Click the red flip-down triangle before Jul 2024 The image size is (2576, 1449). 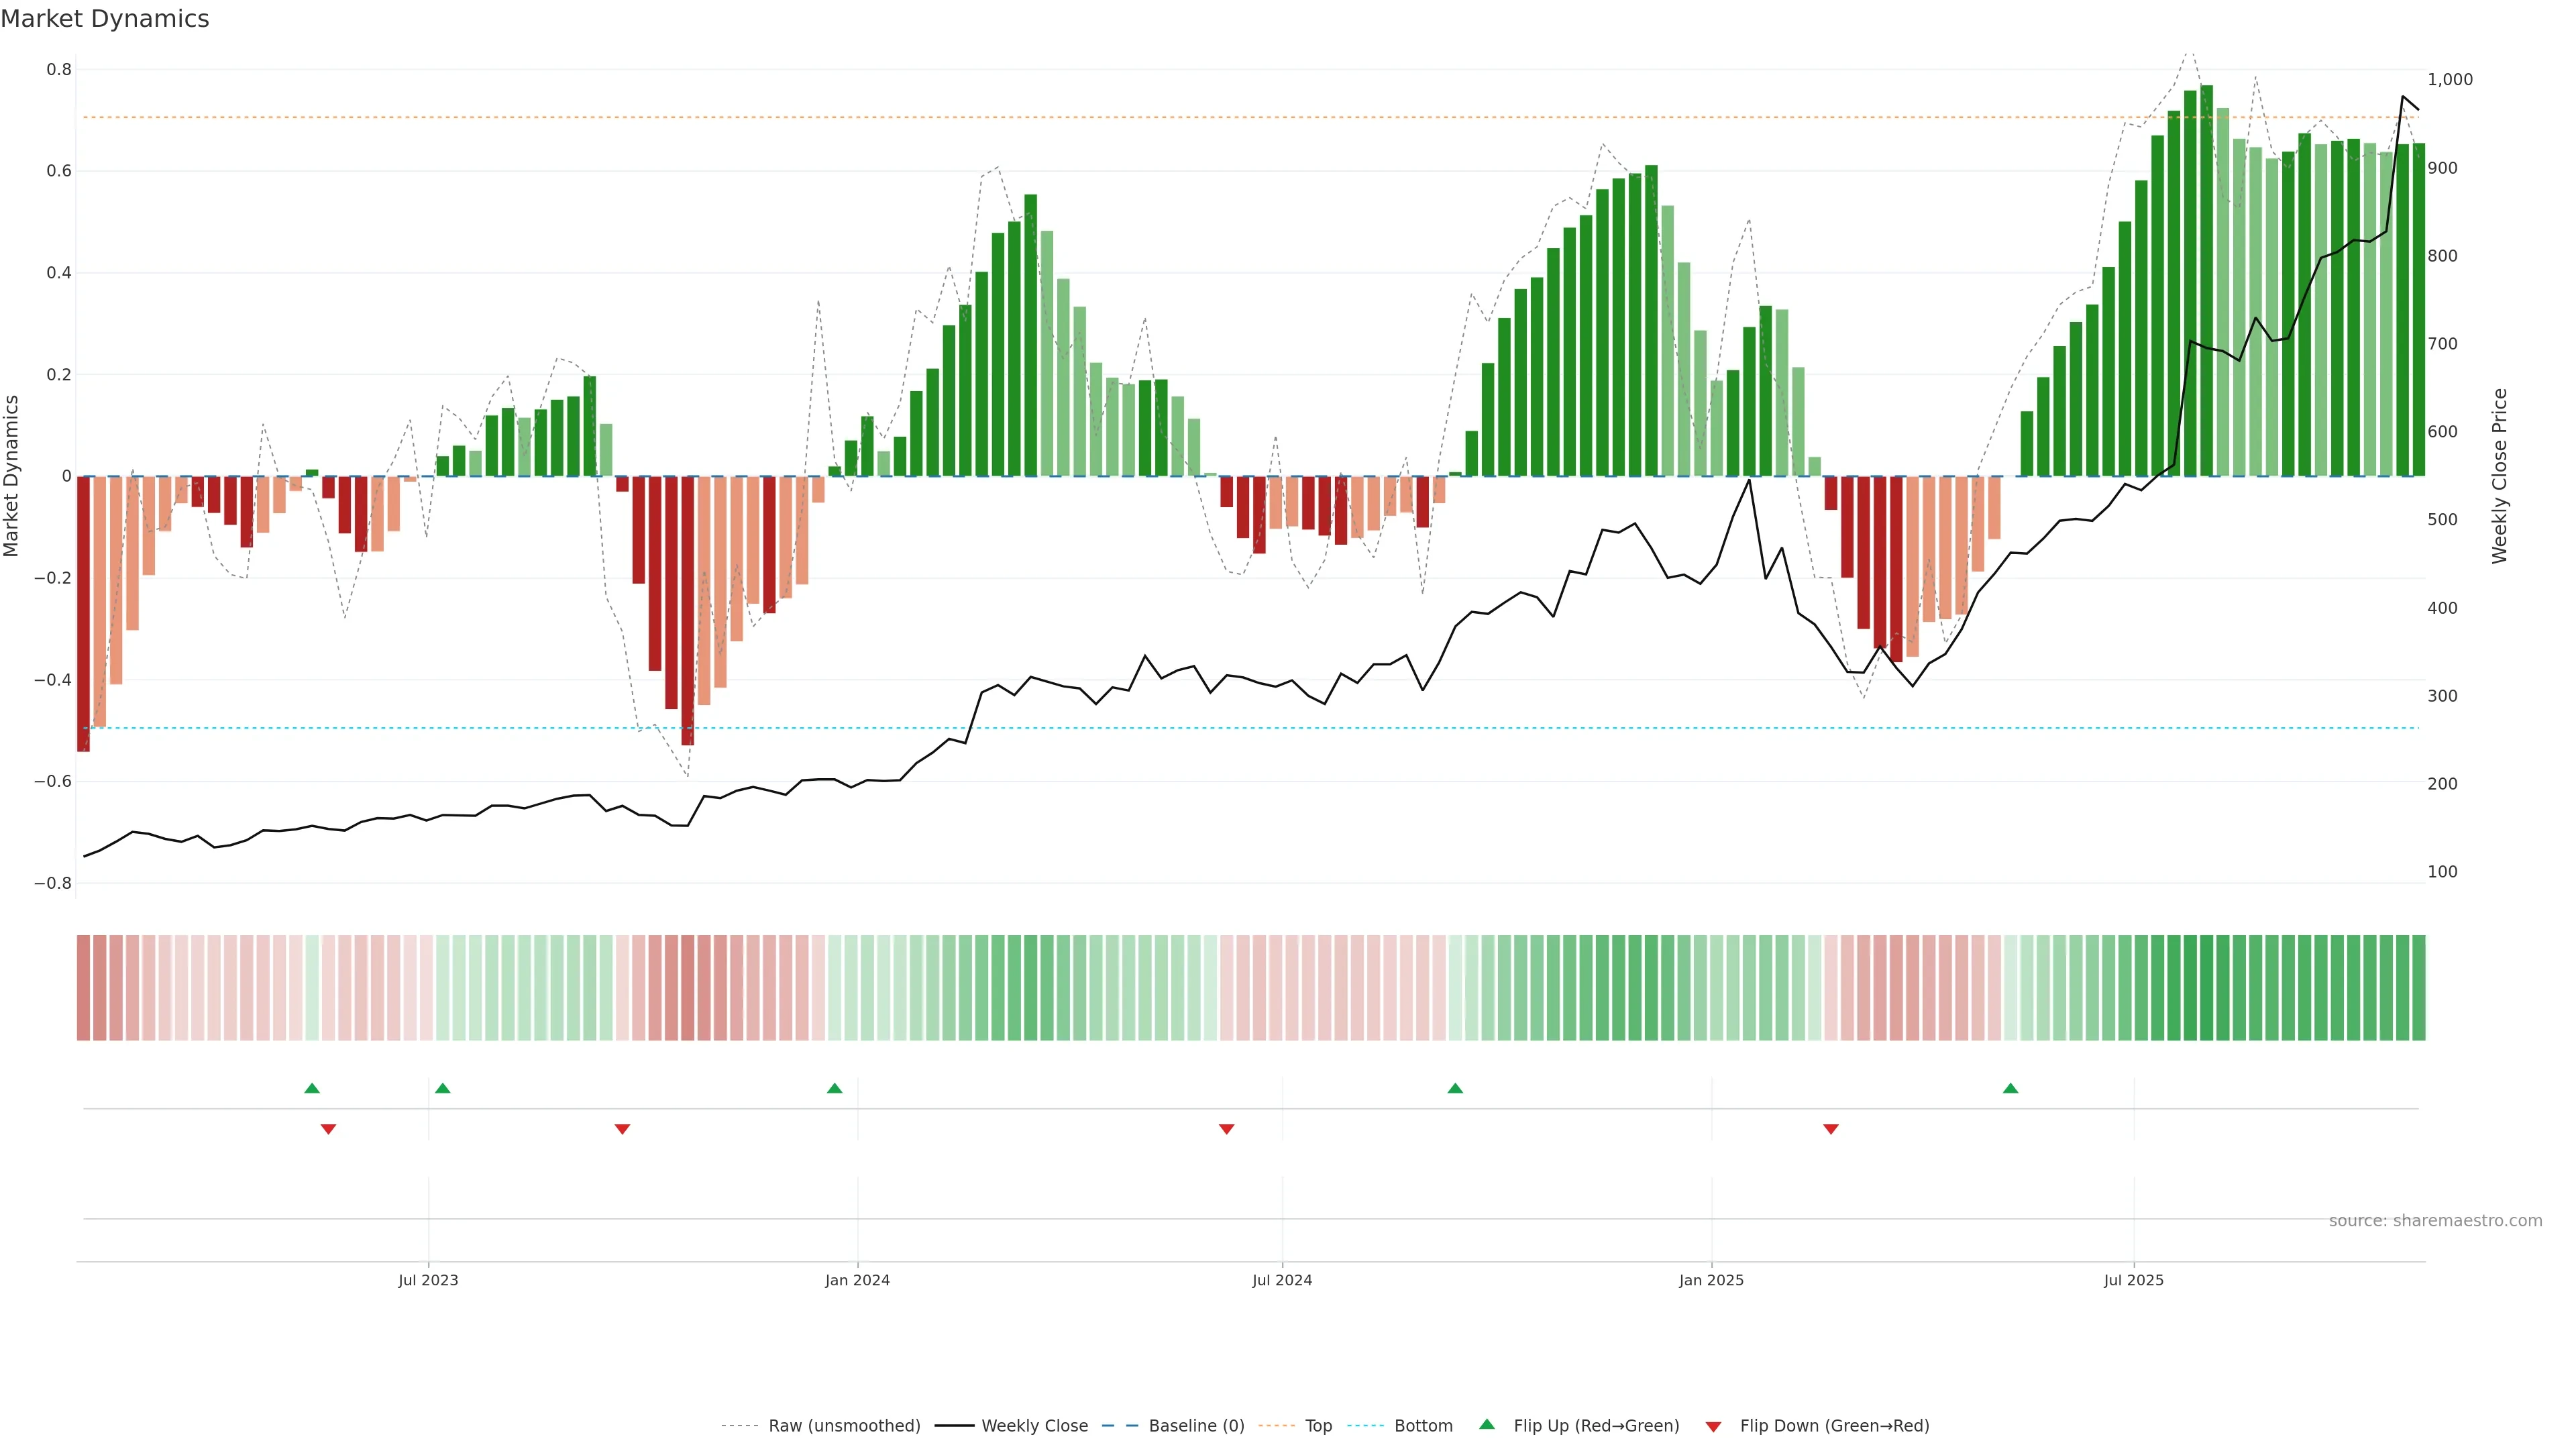coord(1227,1129)
